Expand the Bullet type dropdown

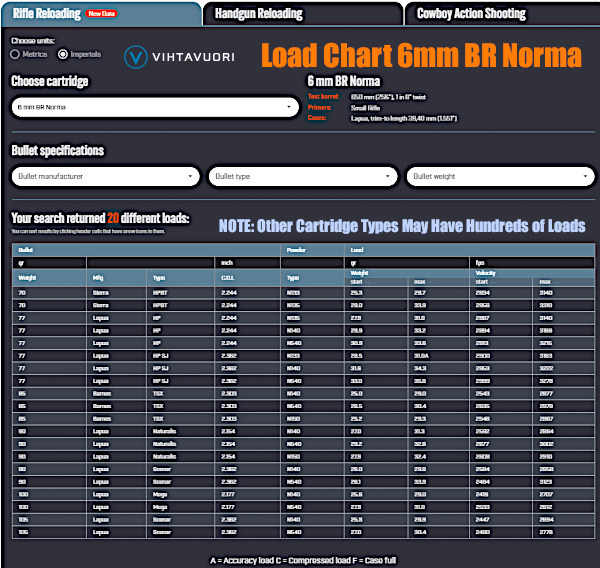pyautogui.click(x=303, y=176)
